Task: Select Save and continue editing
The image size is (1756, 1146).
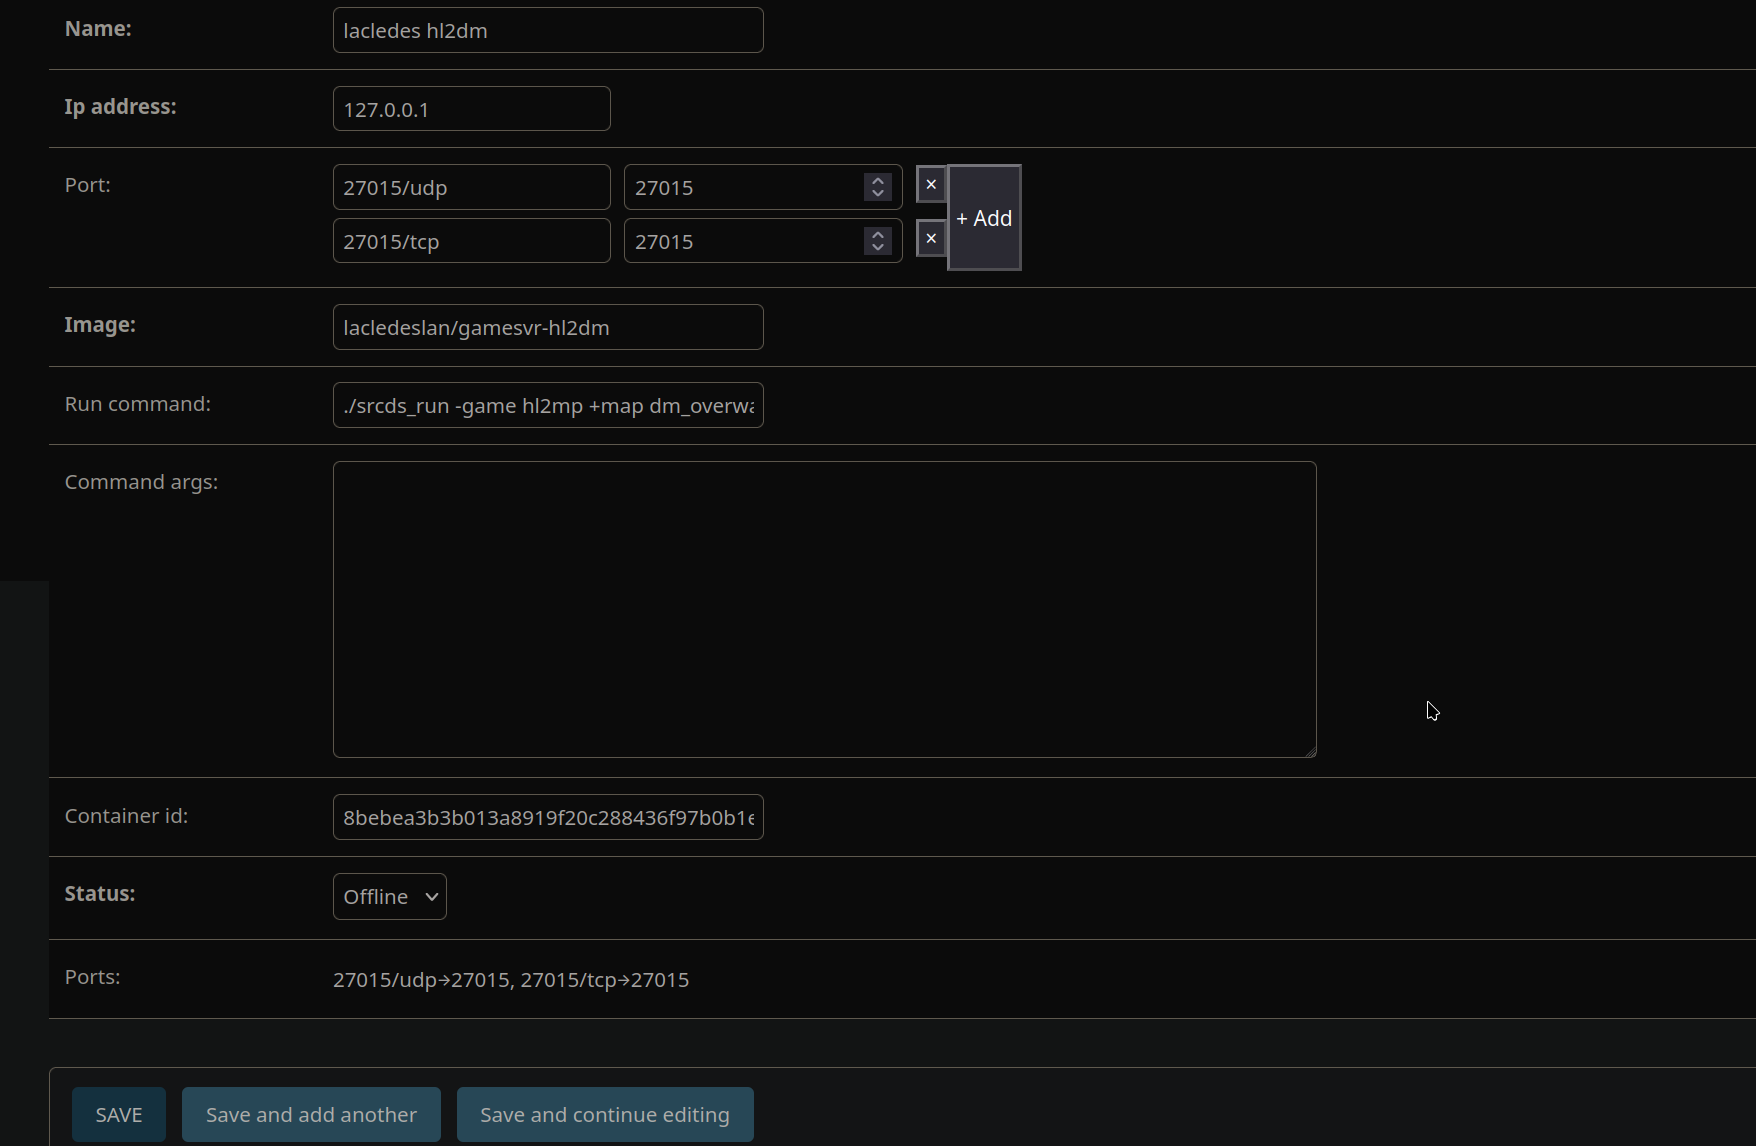Action: click(604, 1114)
